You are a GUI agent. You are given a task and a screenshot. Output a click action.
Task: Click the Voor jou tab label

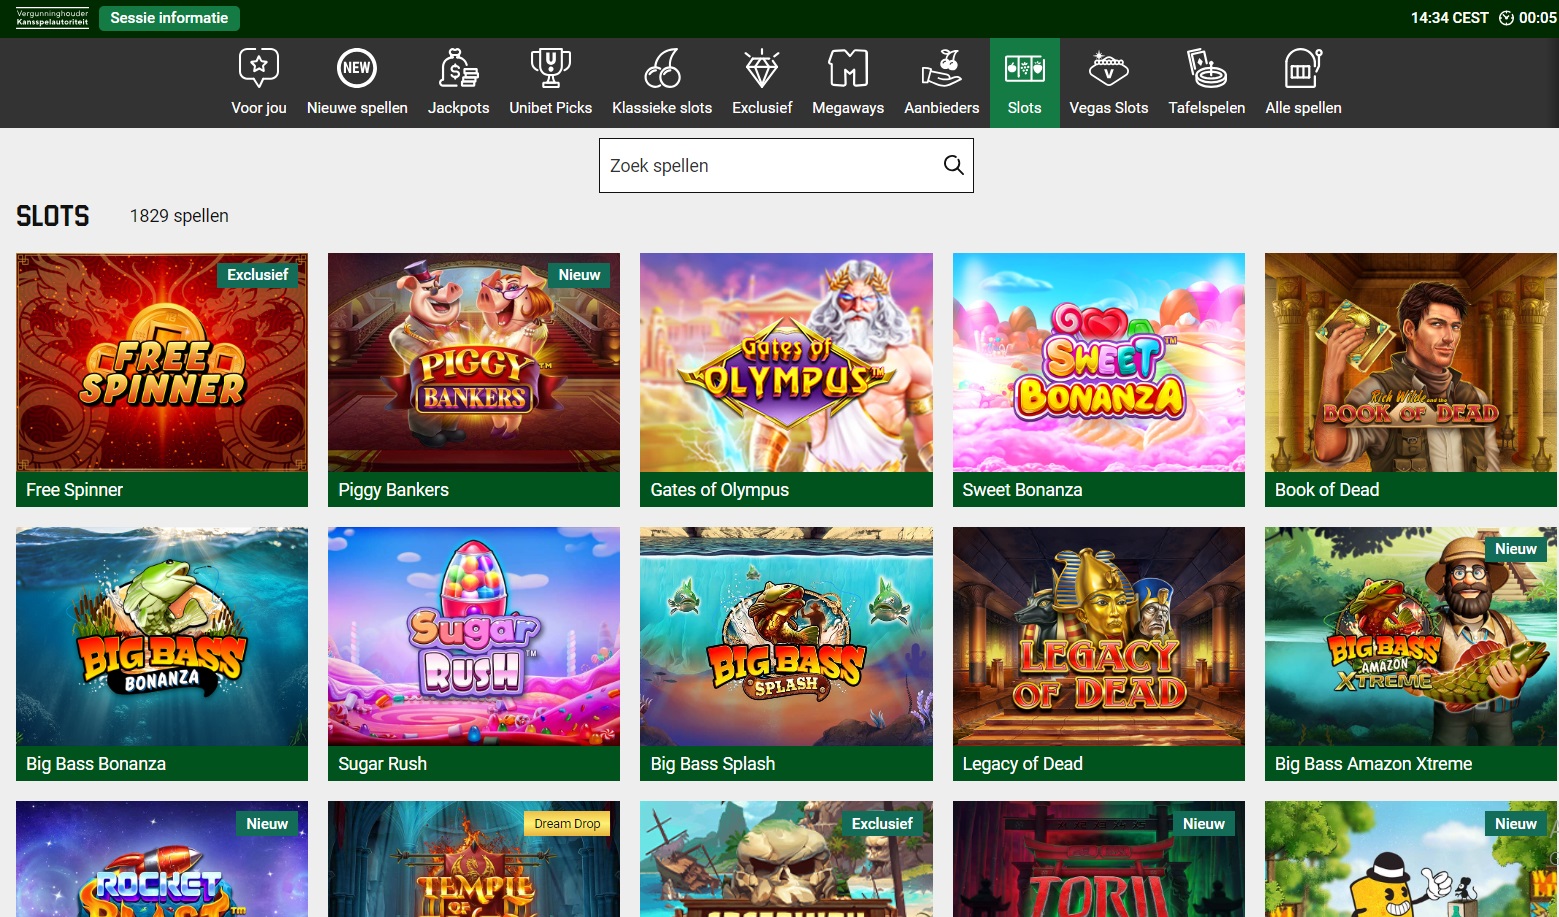click(x=259, y=108)
